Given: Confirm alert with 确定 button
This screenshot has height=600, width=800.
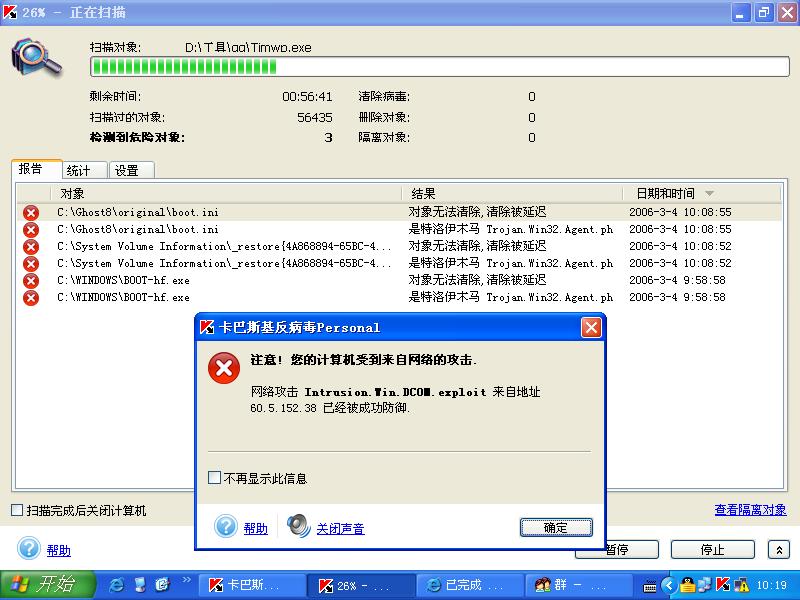Looking at the screenshot, I should (556, 528).
